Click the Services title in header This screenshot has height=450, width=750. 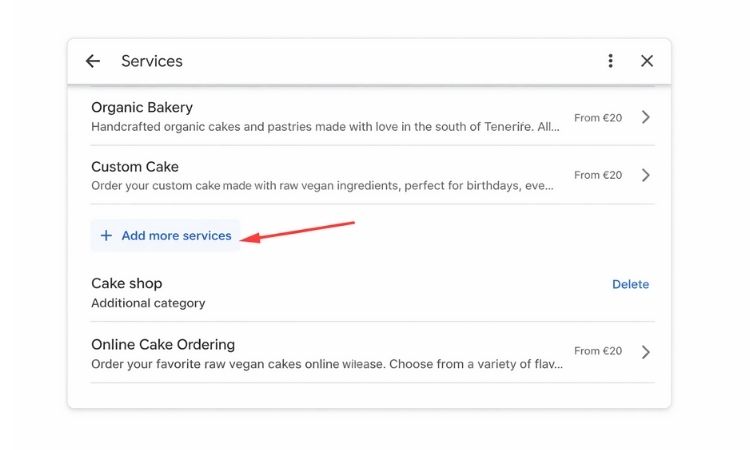tap(152, 61)
